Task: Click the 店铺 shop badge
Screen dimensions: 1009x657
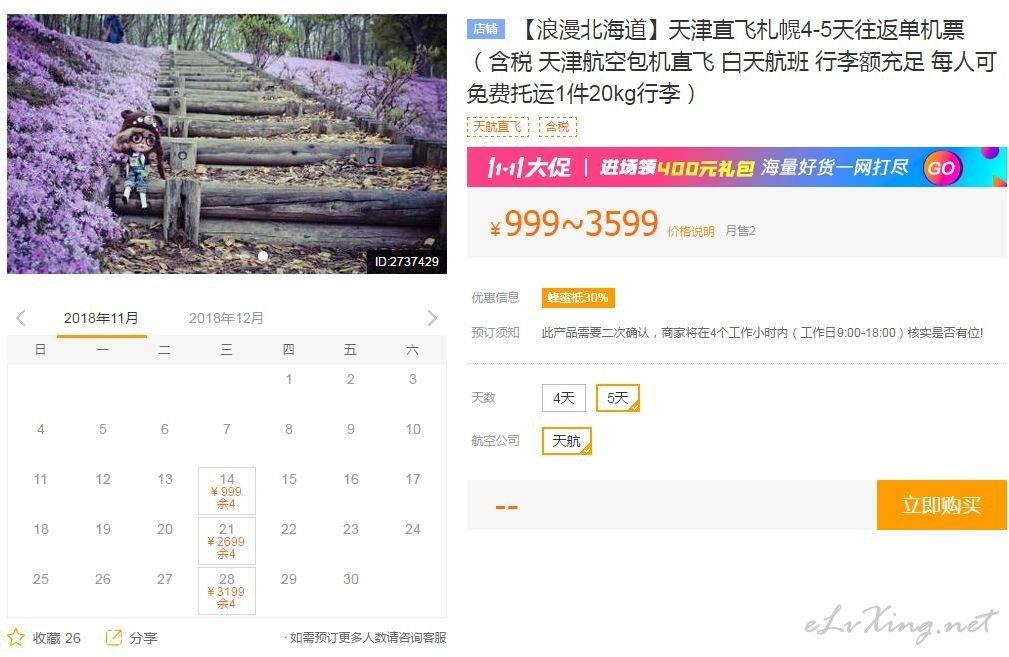Action: pos(486,29)
